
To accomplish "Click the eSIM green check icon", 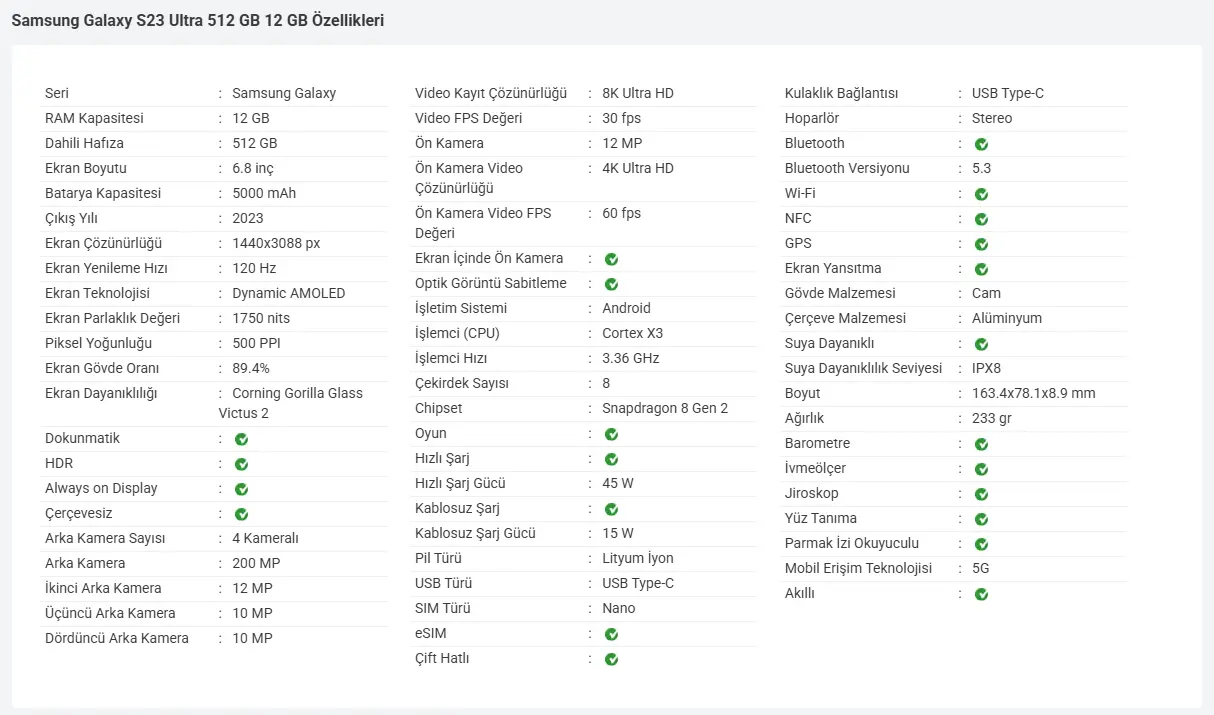I will (x=611, y=634).
